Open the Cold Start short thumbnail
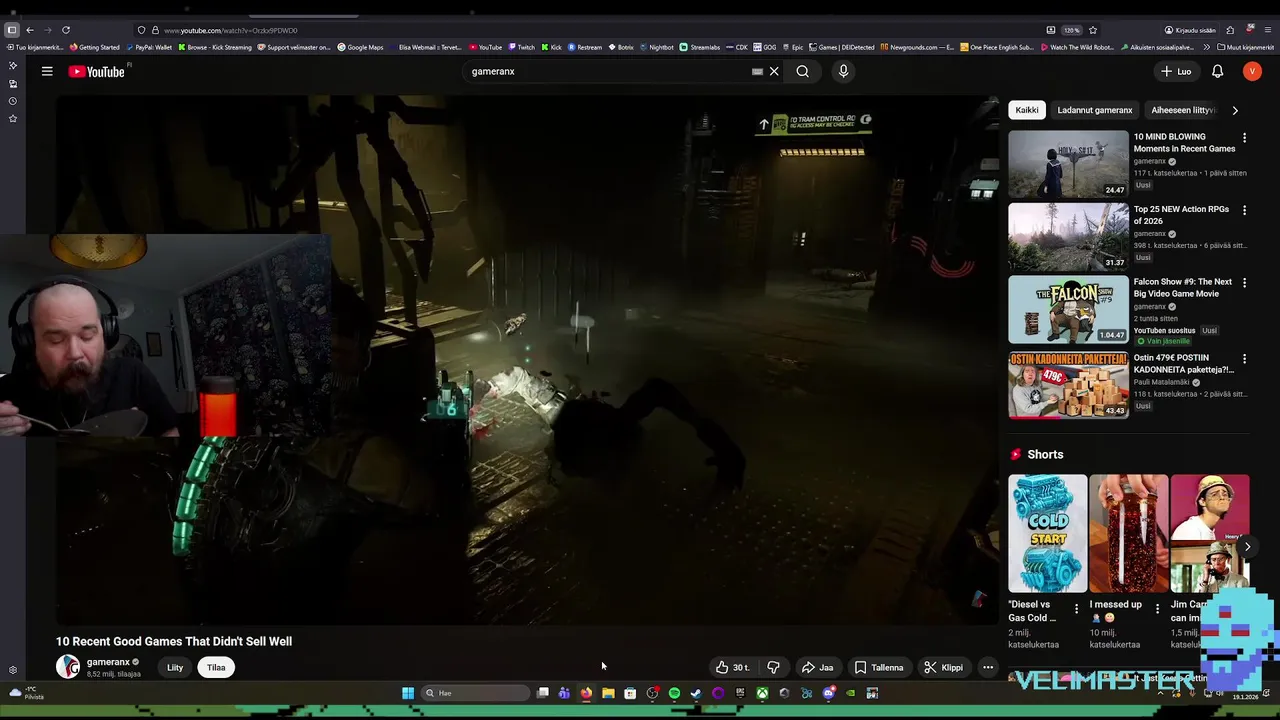The height and width of the screenshot is (720, 1280). click(x=1047, y=534)
